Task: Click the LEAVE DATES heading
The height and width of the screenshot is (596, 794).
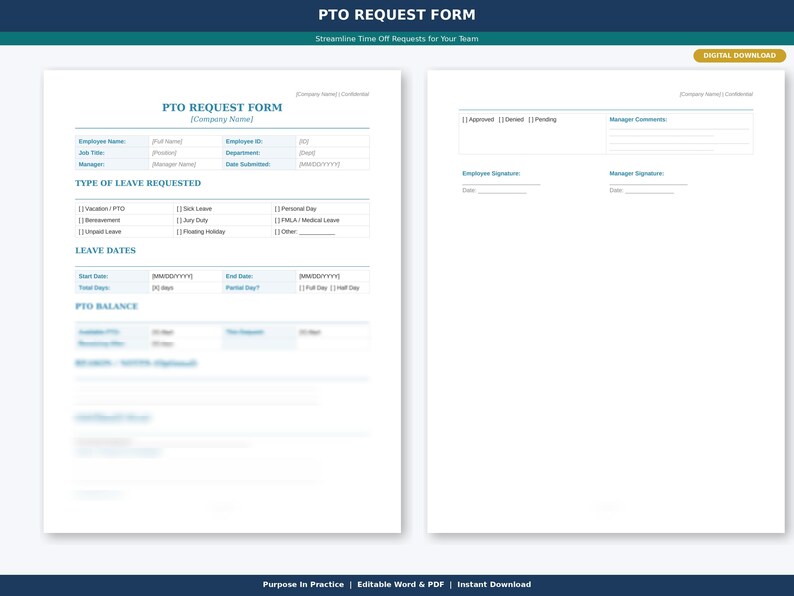Action: pos(105,251)
